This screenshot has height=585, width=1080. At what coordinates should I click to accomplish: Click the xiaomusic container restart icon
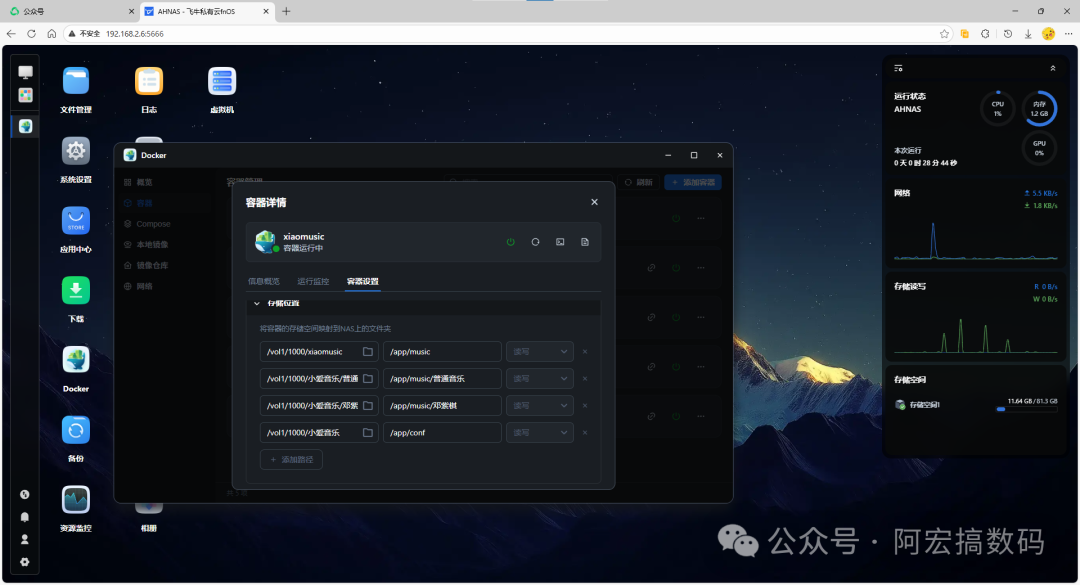click(535, 242)
